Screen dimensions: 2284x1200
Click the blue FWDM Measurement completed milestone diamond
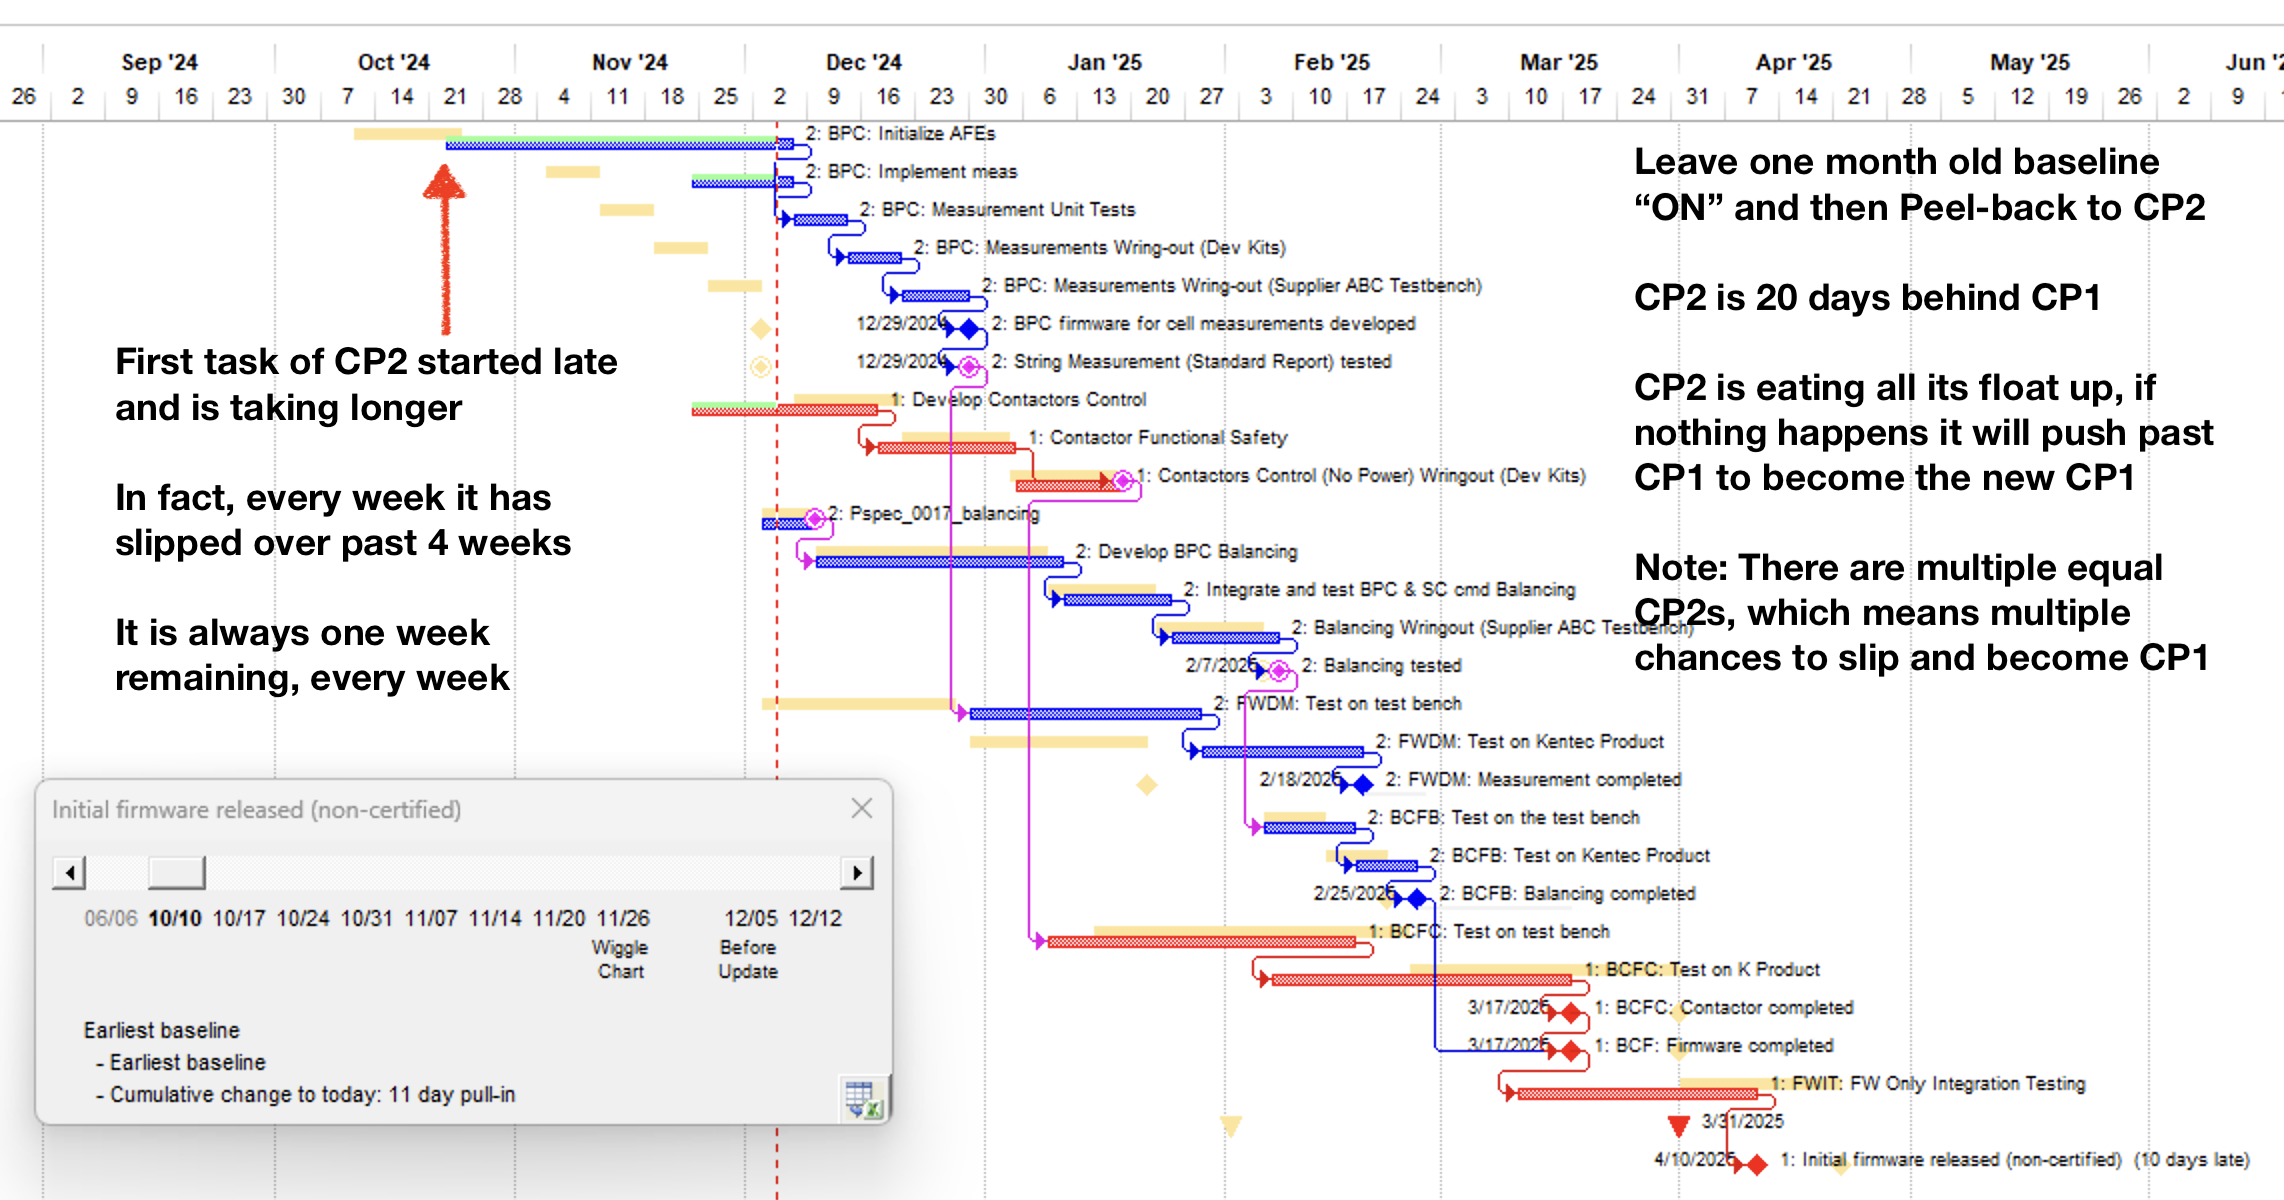coord(1363,785)
